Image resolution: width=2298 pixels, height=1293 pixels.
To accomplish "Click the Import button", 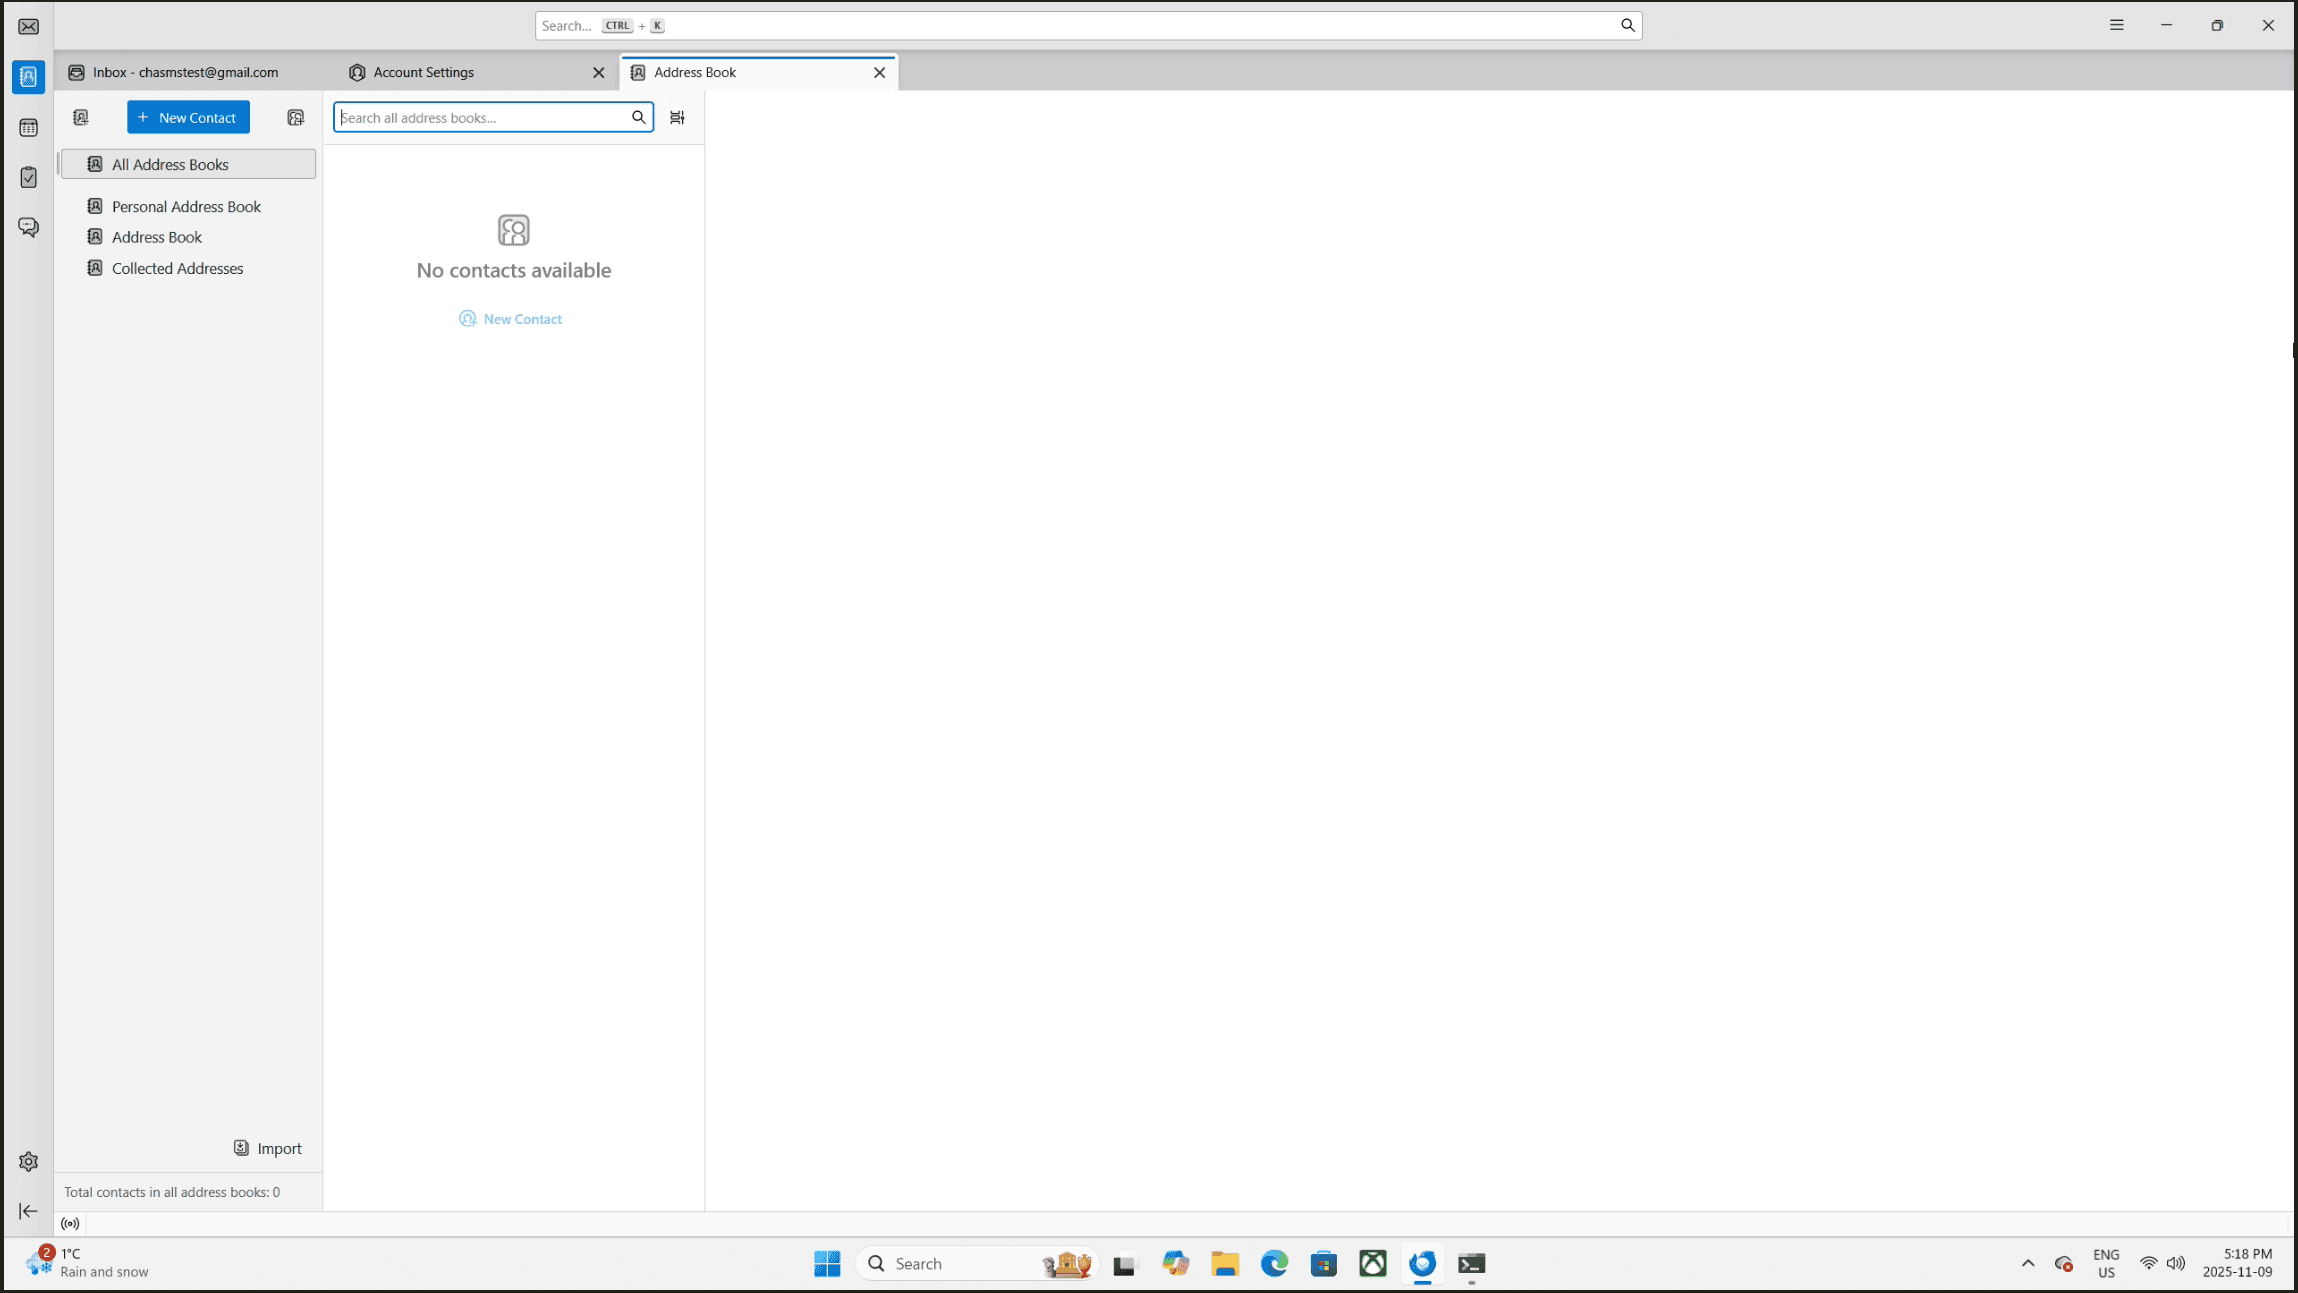I will (x=268, y=1148).
